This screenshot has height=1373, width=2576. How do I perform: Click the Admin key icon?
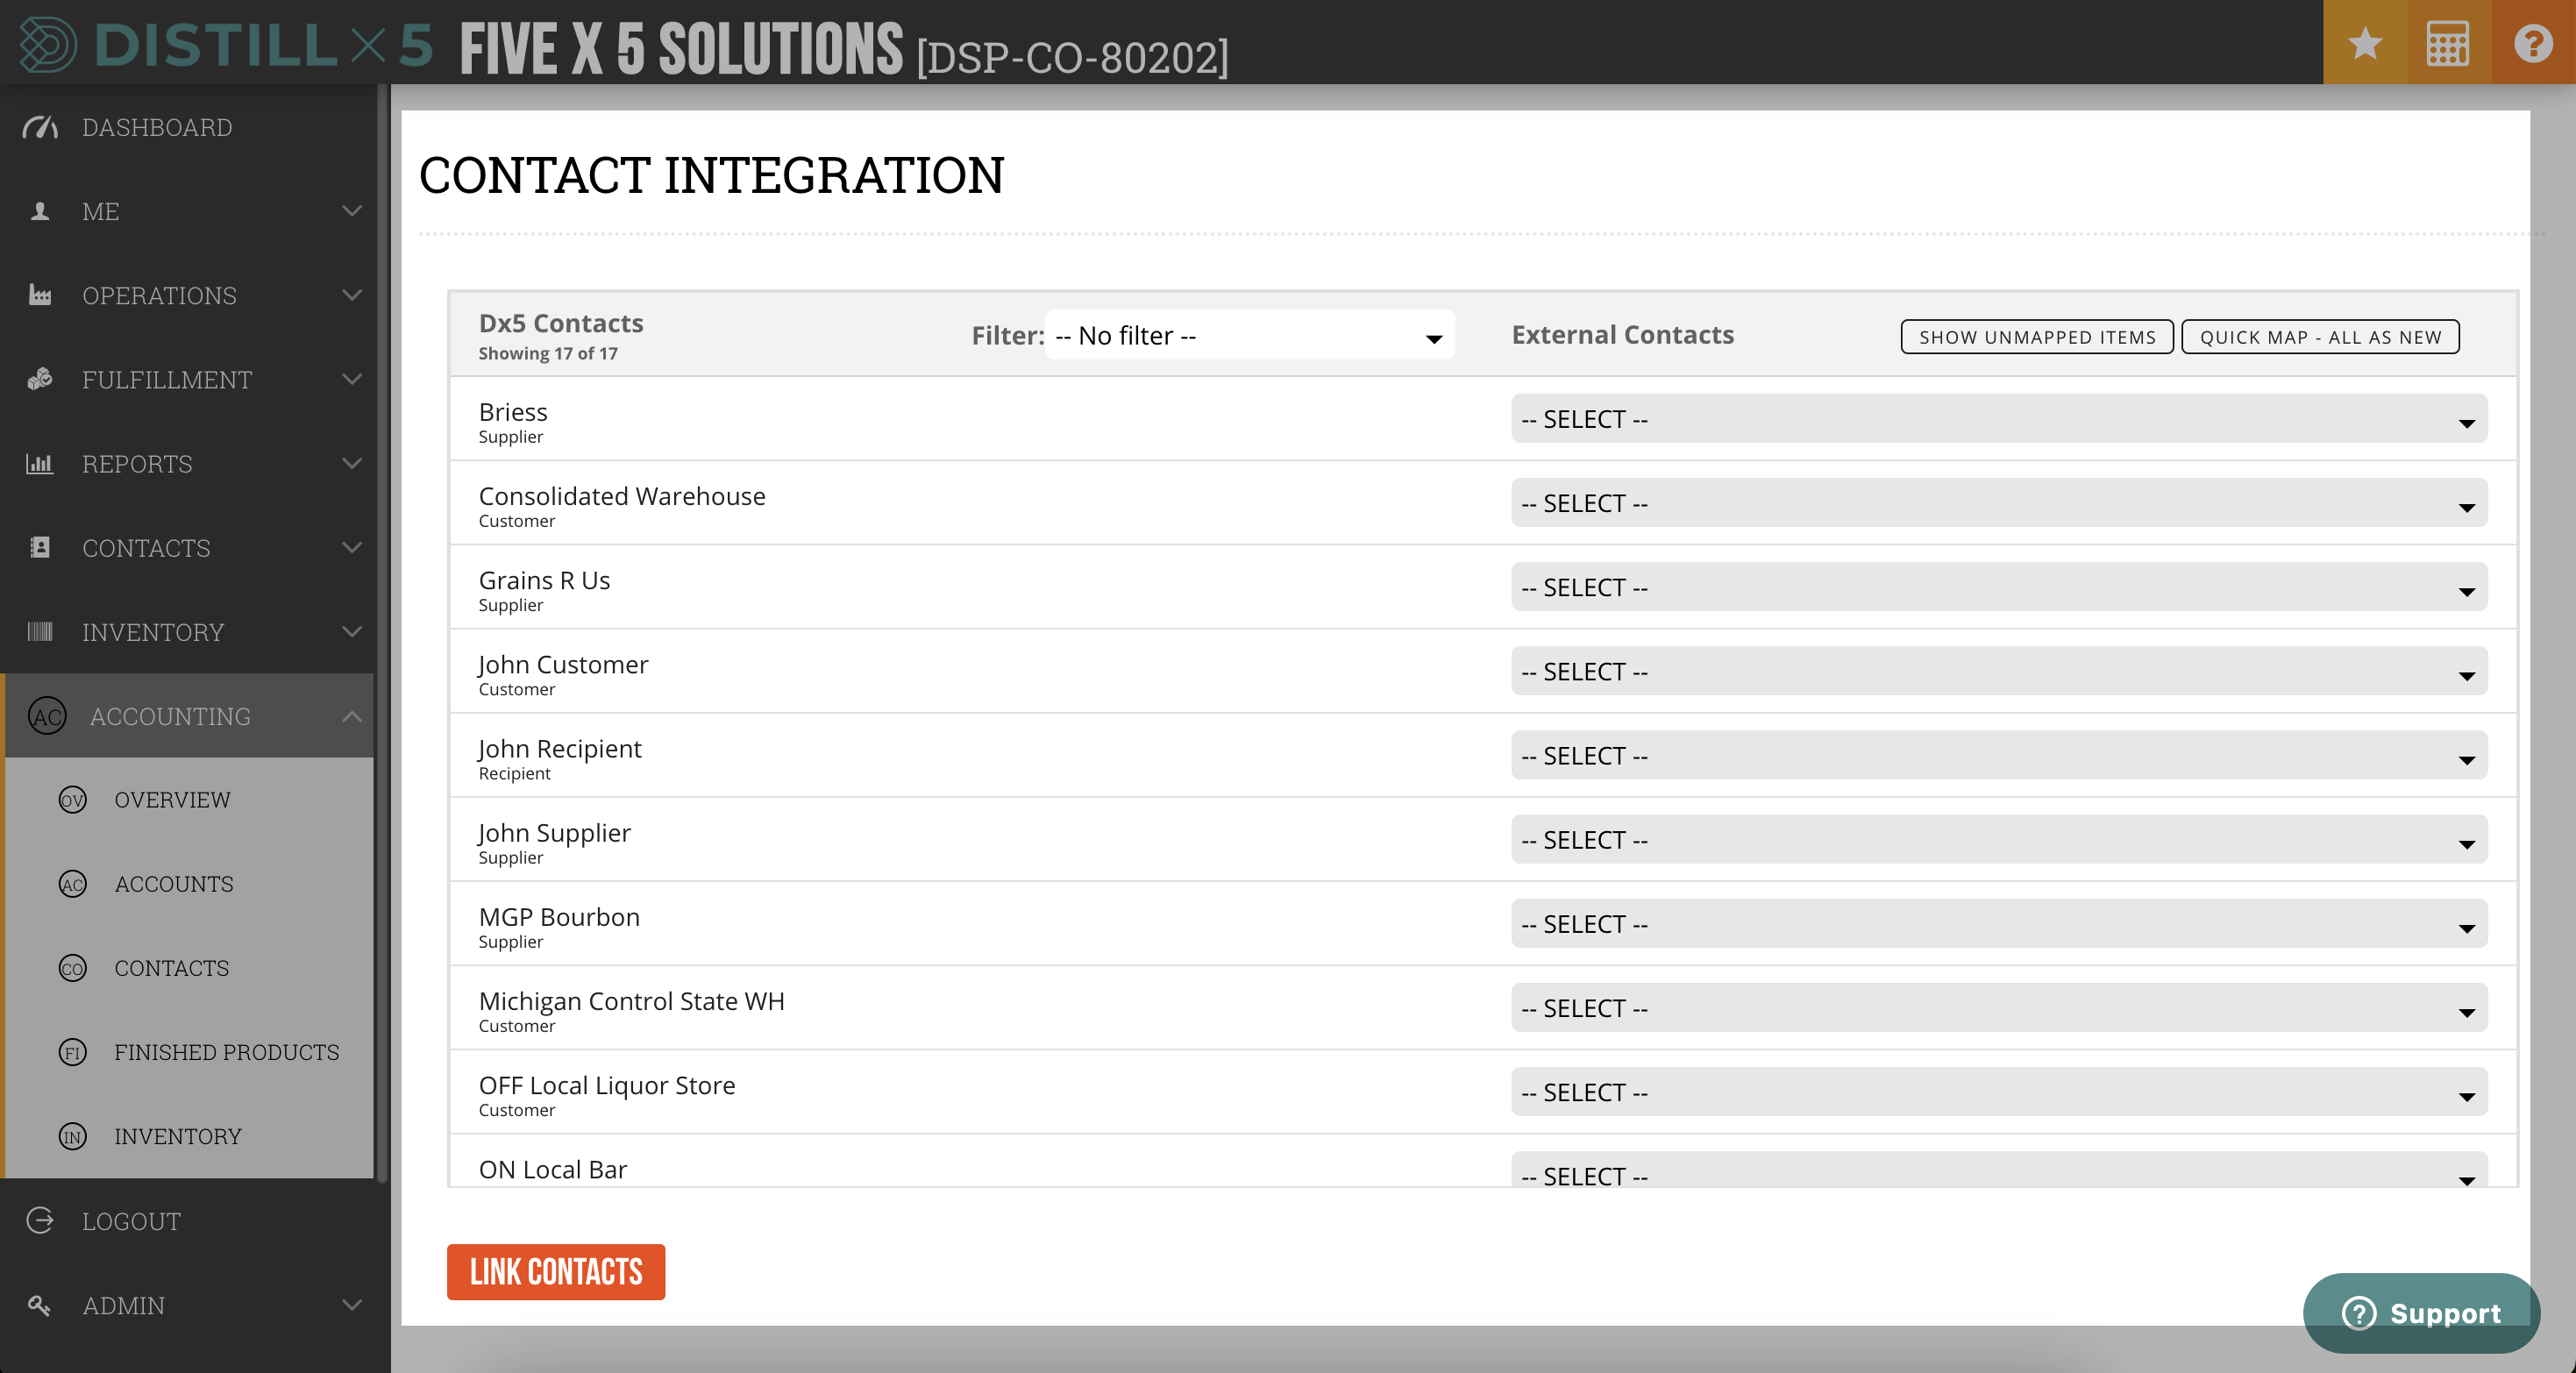(40, 1305)
